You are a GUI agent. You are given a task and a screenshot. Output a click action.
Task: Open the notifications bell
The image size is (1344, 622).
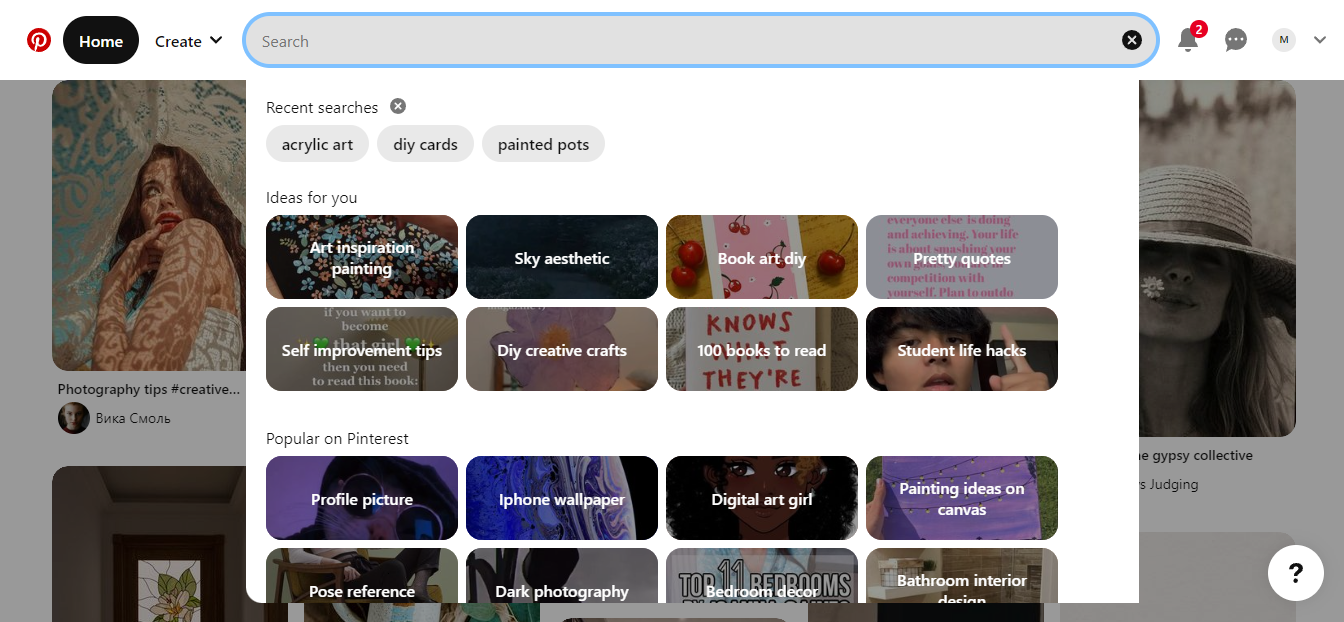tap(1187, 40)
